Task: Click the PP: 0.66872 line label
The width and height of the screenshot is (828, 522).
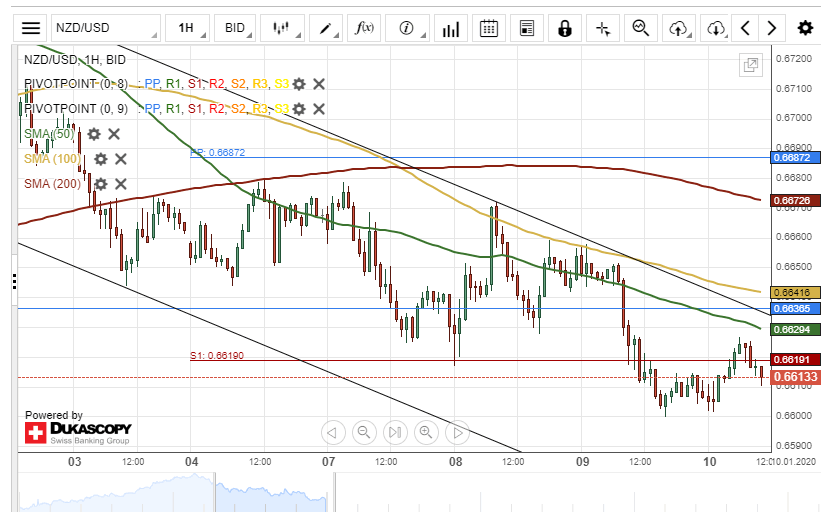Action: [x=218, y=153]
